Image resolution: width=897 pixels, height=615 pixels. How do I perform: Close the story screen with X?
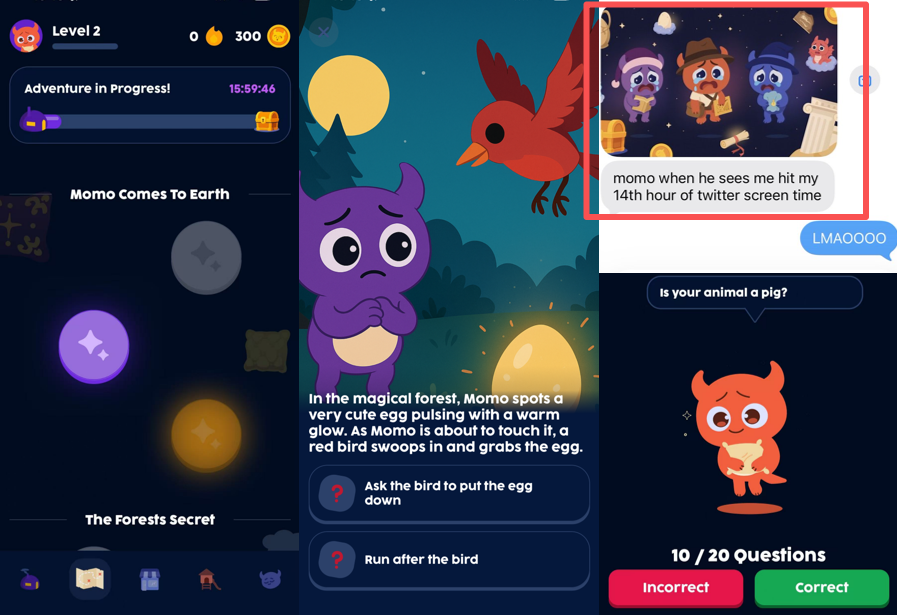323,32
